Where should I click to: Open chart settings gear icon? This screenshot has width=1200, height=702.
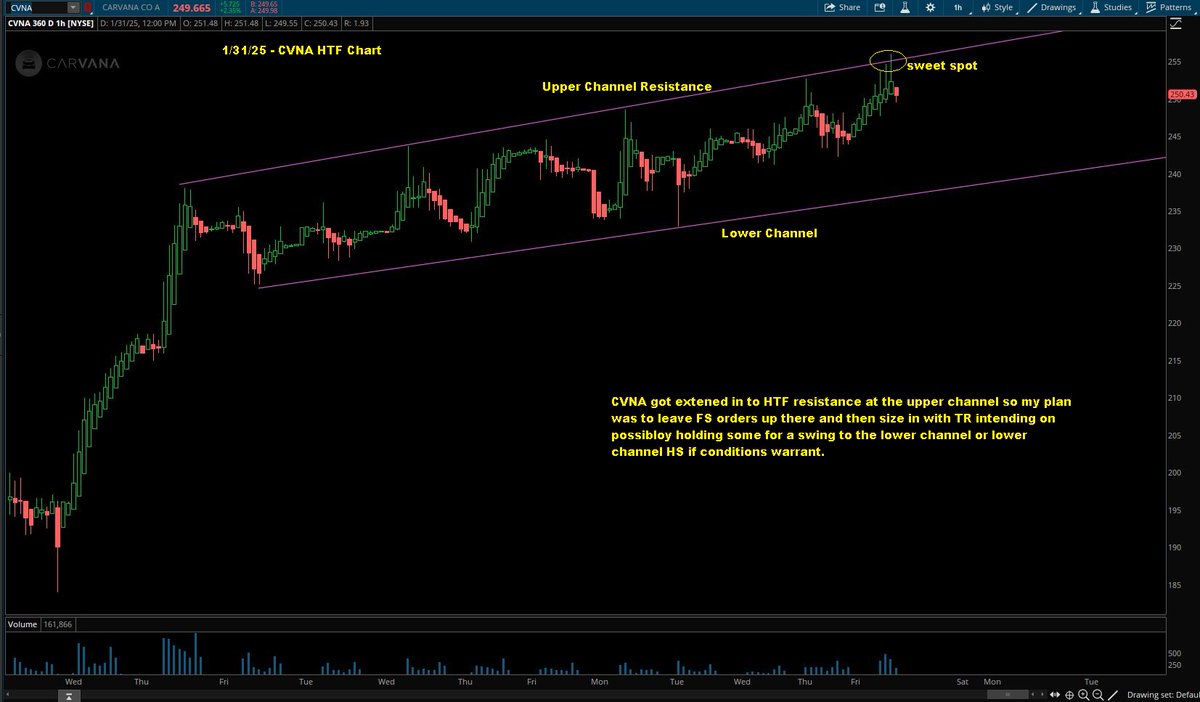(x=931, y=7)
